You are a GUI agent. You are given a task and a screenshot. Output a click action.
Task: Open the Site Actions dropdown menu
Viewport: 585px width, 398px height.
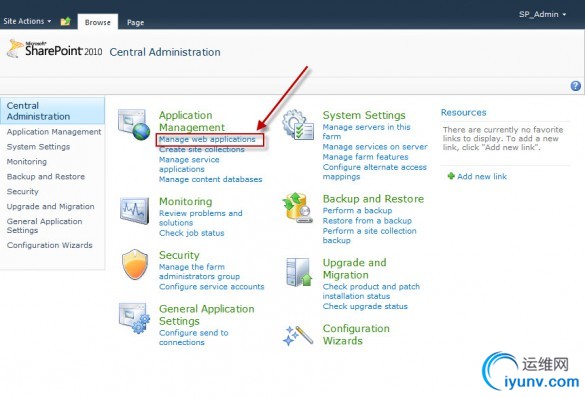click(27, 21)
